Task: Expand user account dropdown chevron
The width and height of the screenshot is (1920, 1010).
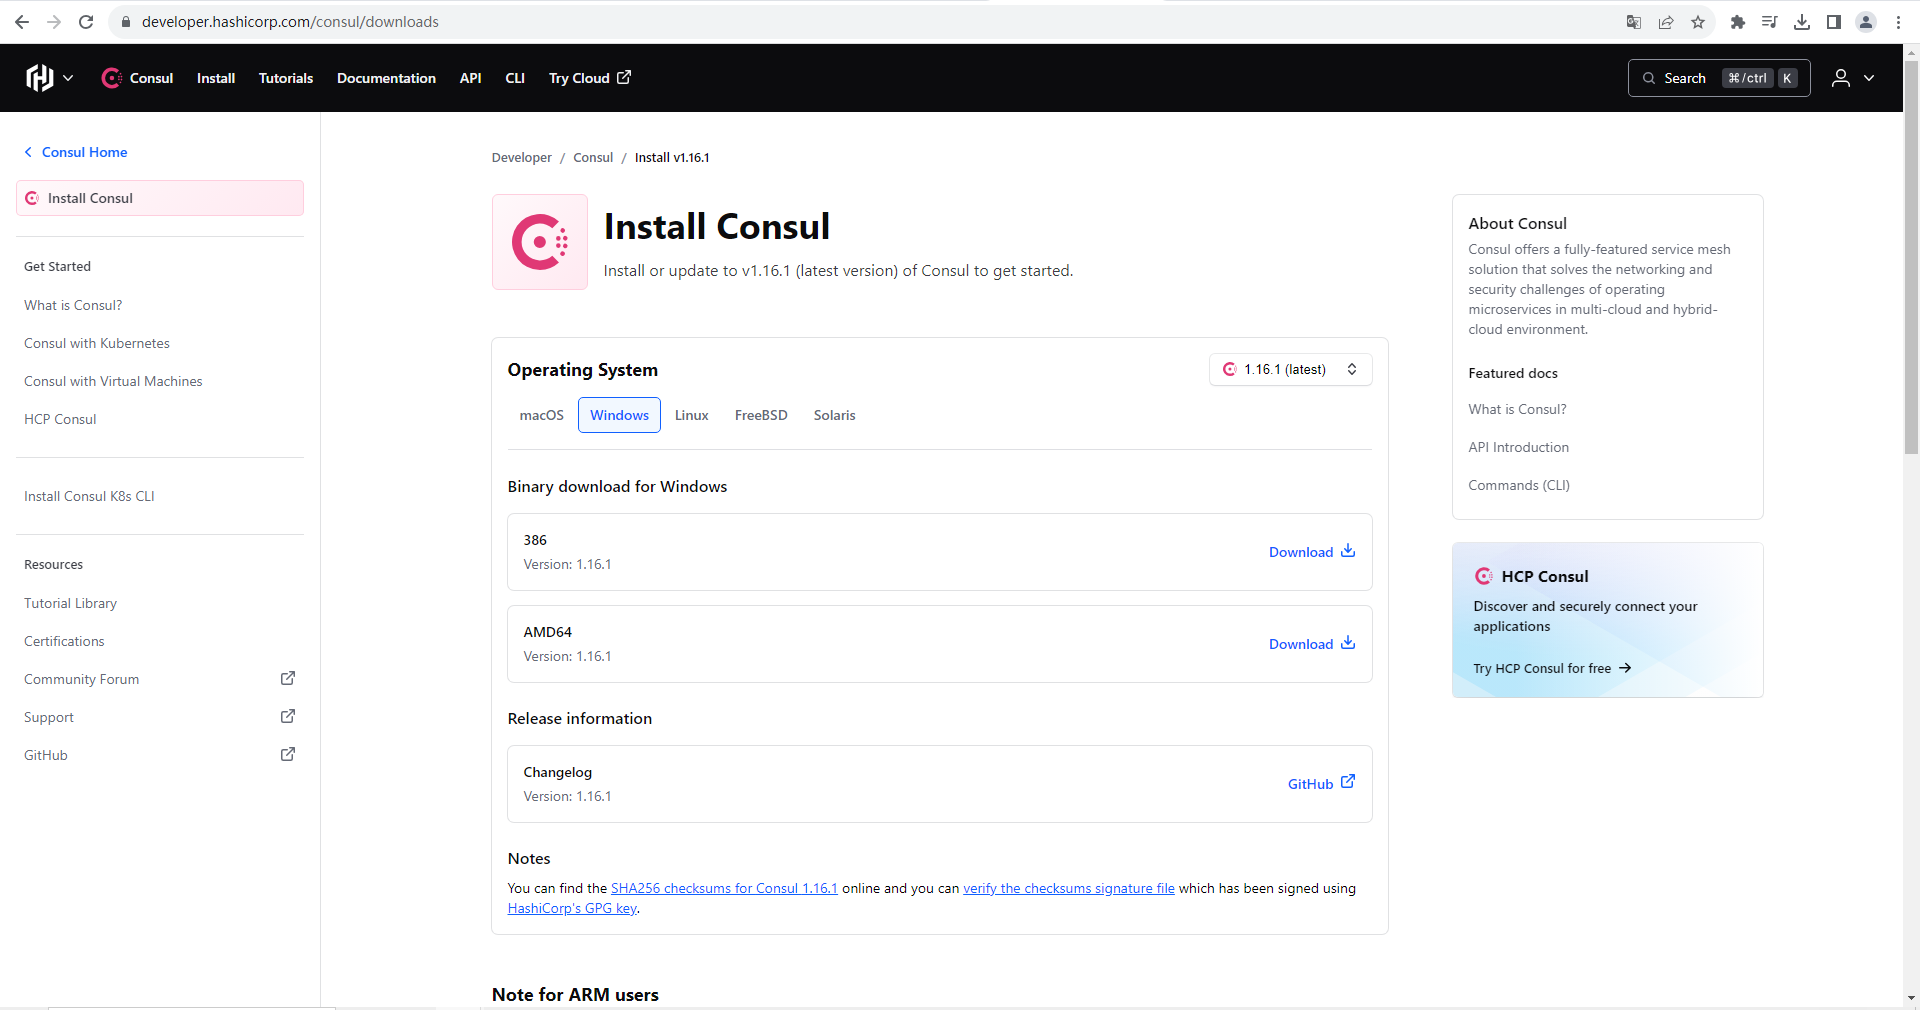Action: pos(1869,78)
